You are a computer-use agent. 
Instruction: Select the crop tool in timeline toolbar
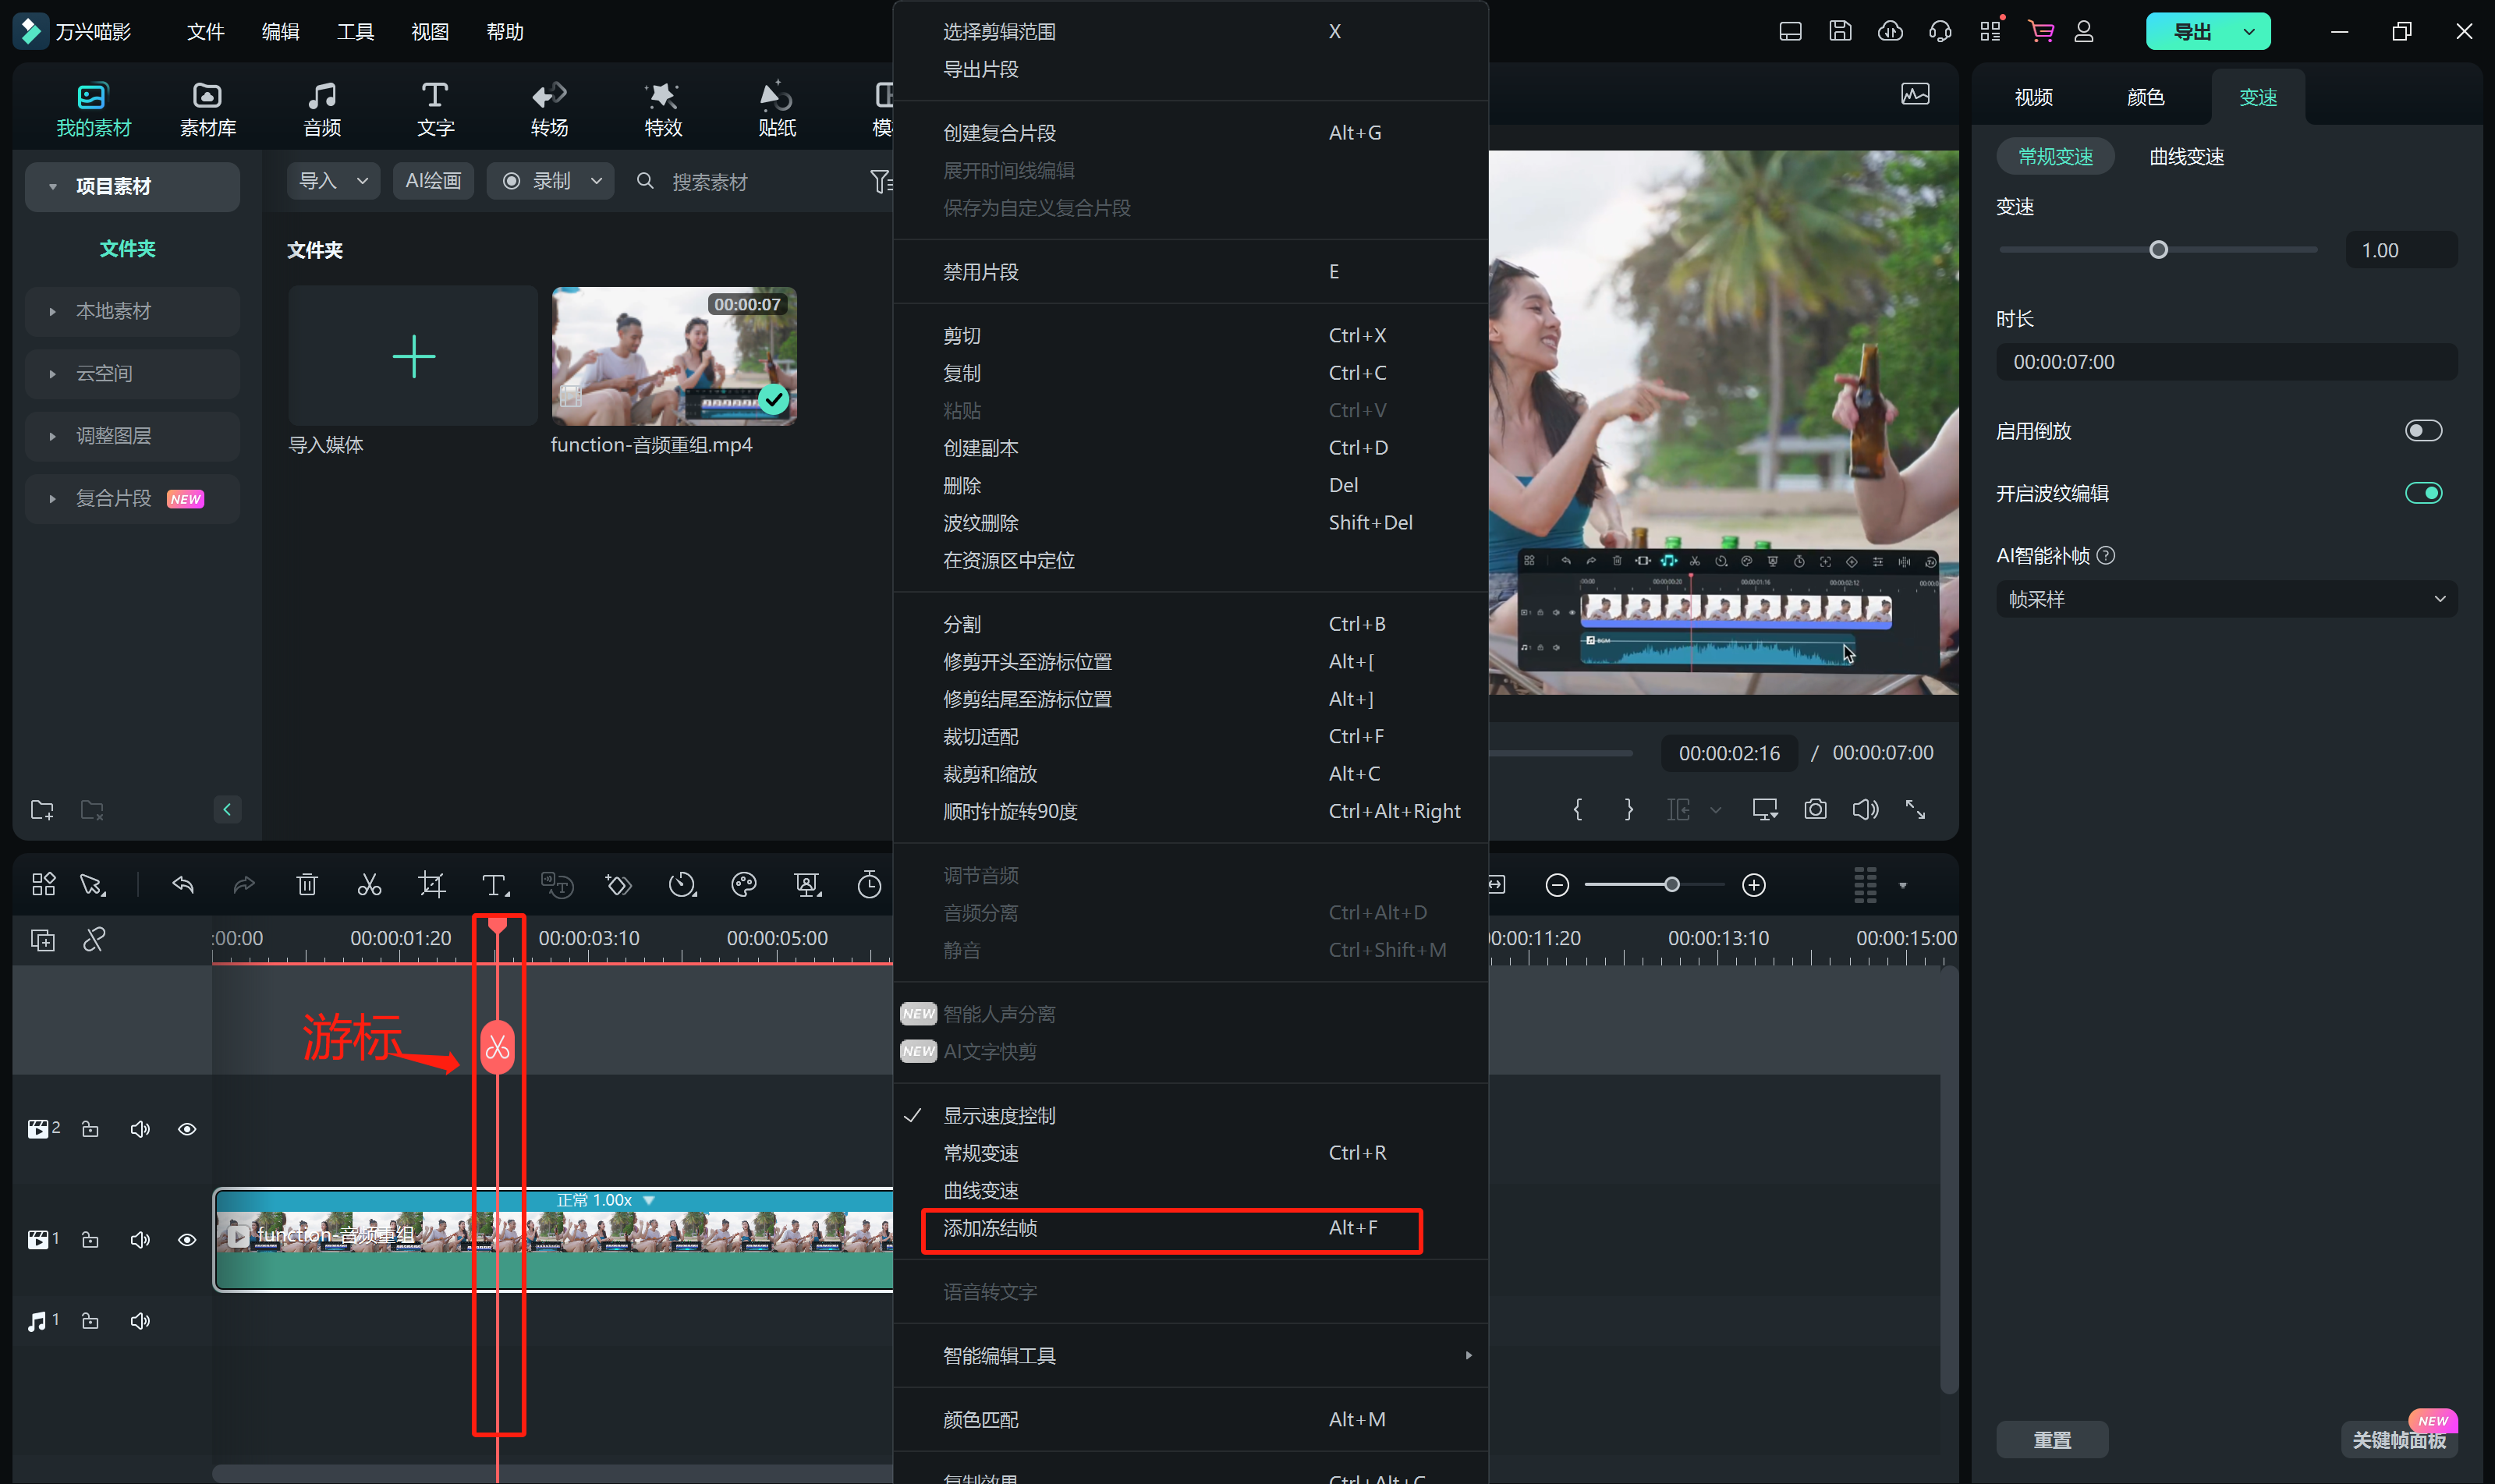(x=431, y=885)
